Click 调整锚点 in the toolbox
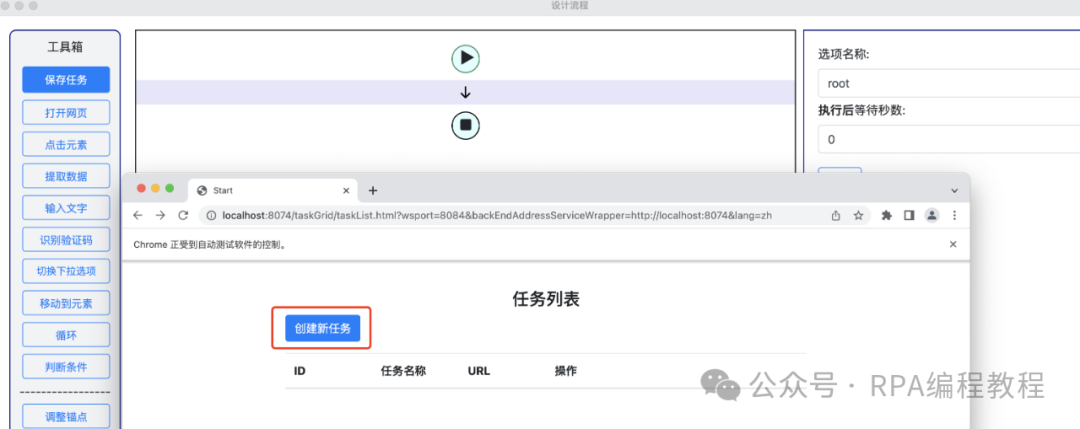Image resolution: width=1080 pixels, height=429 pixels. (x=66, y=417)
